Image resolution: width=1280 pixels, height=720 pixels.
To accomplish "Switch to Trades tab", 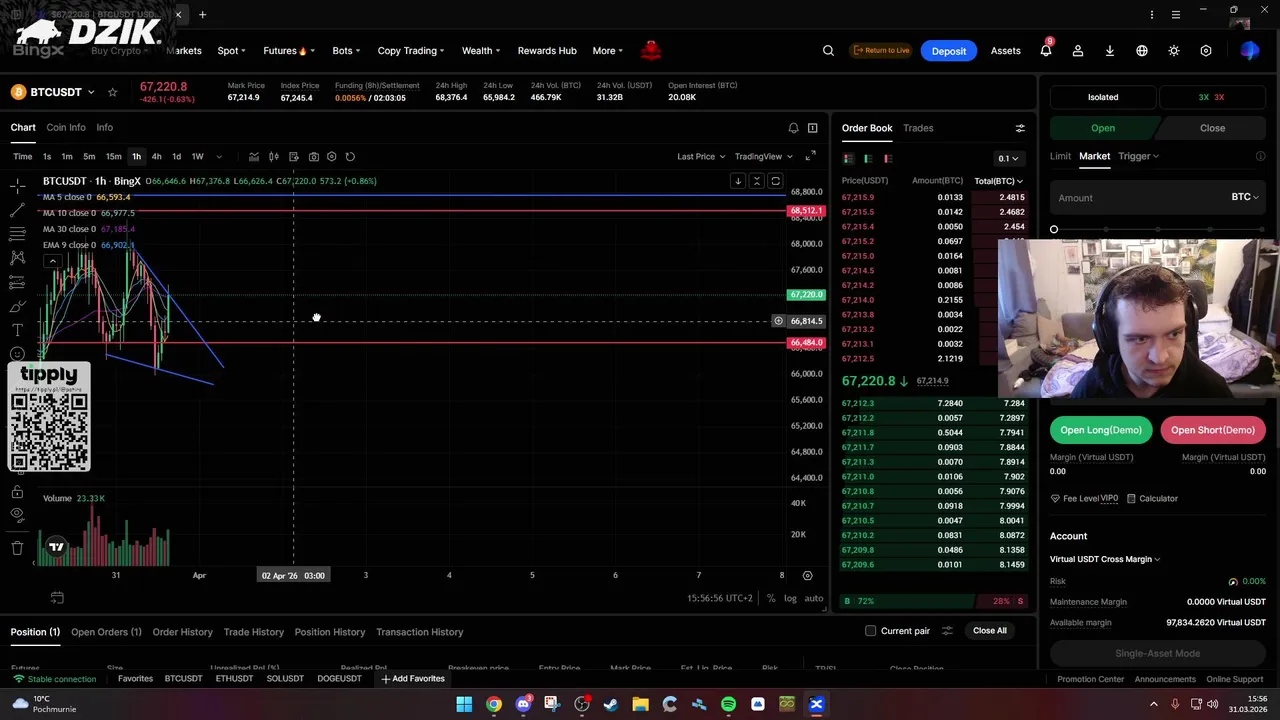I will [x=918, y=128].
